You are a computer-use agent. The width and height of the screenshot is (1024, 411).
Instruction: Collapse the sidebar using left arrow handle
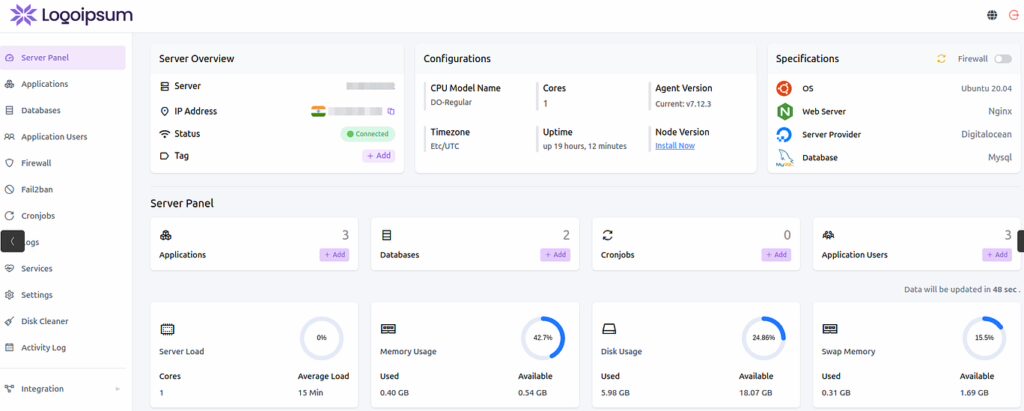click(12, 241)
